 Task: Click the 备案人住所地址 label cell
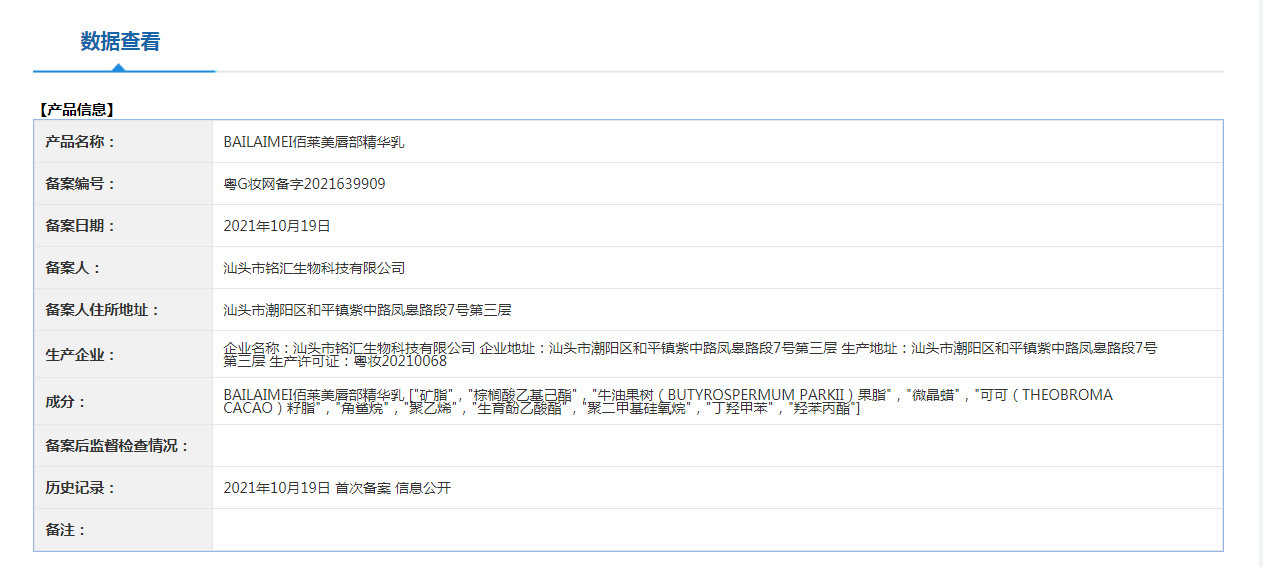tap(123, 310)
